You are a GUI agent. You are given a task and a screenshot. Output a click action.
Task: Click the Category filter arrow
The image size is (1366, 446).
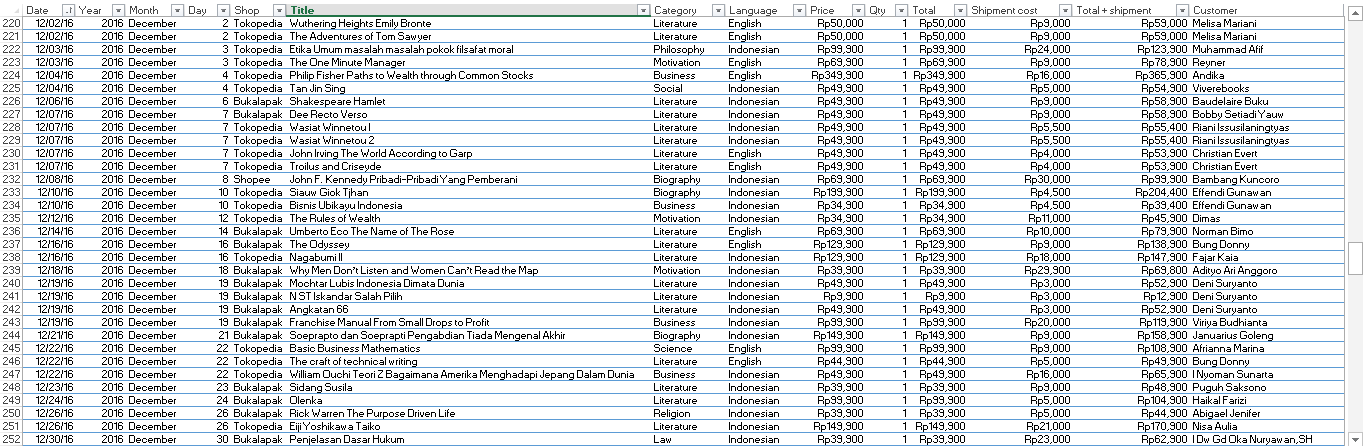[x=717, y=10]
